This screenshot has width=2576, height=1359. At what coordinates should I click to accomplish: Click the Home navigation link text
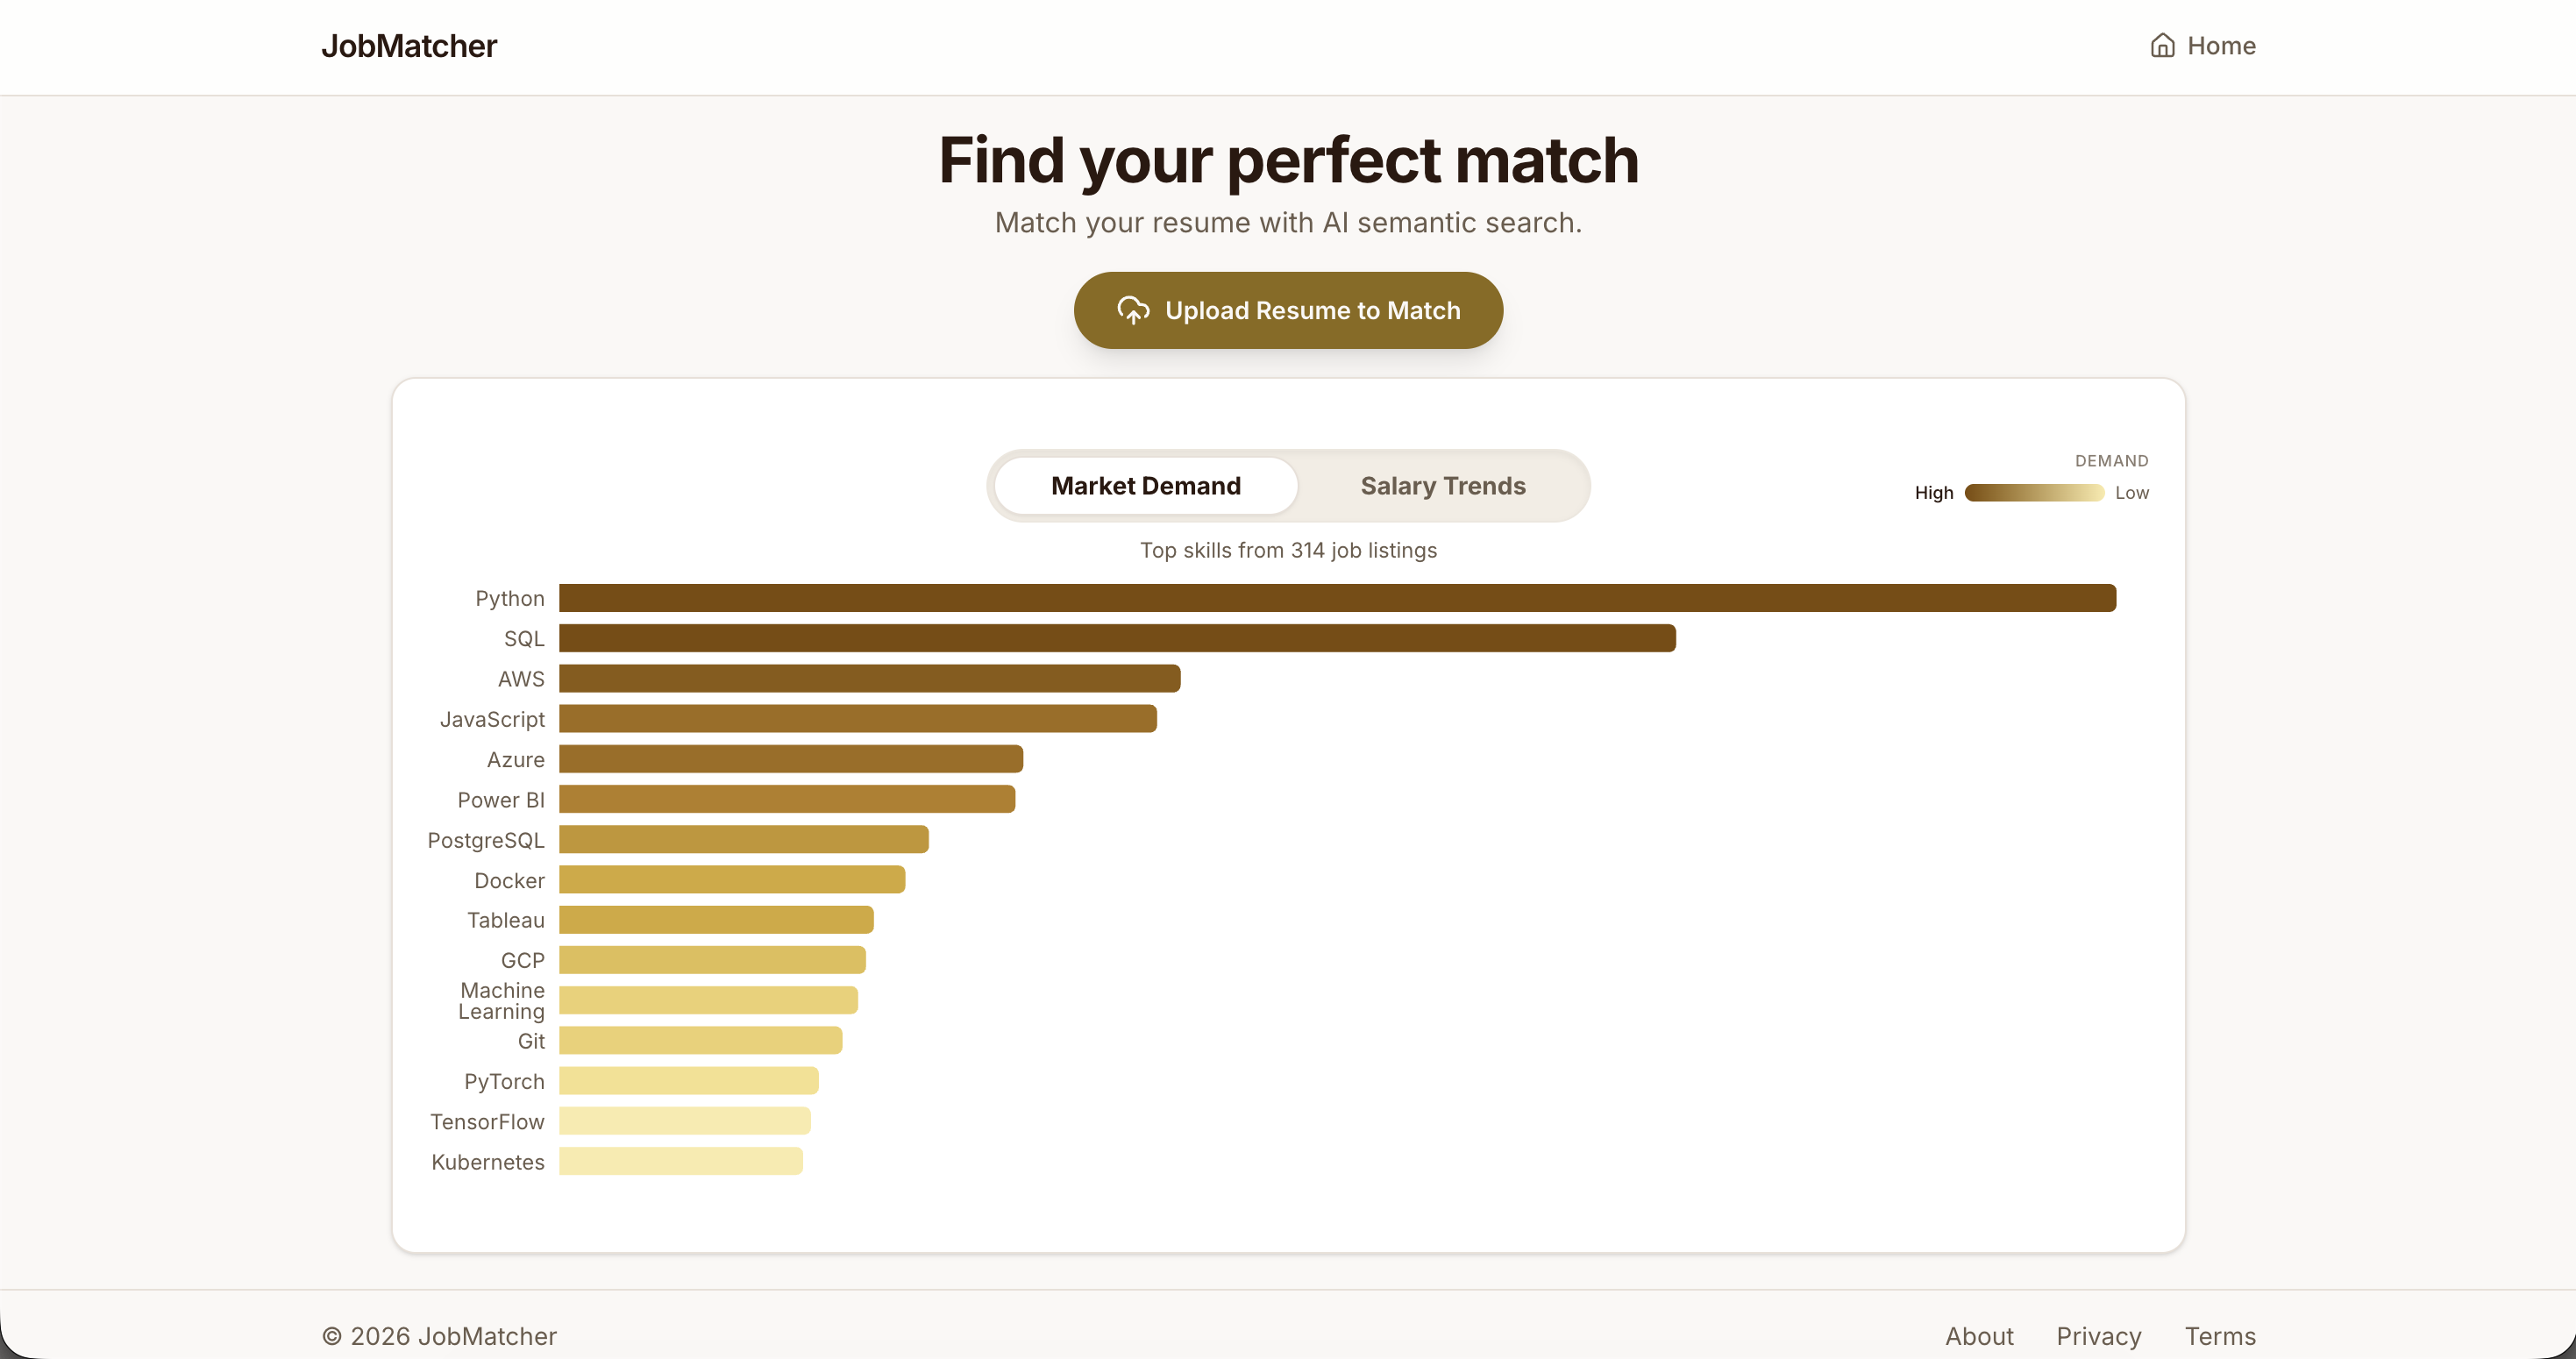pos(2220,46)
